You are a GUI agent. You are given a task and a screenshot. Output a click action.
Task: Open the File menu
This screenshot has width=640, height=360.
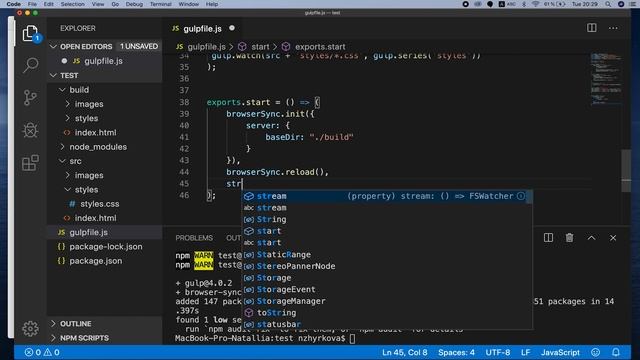coord(32,4)
